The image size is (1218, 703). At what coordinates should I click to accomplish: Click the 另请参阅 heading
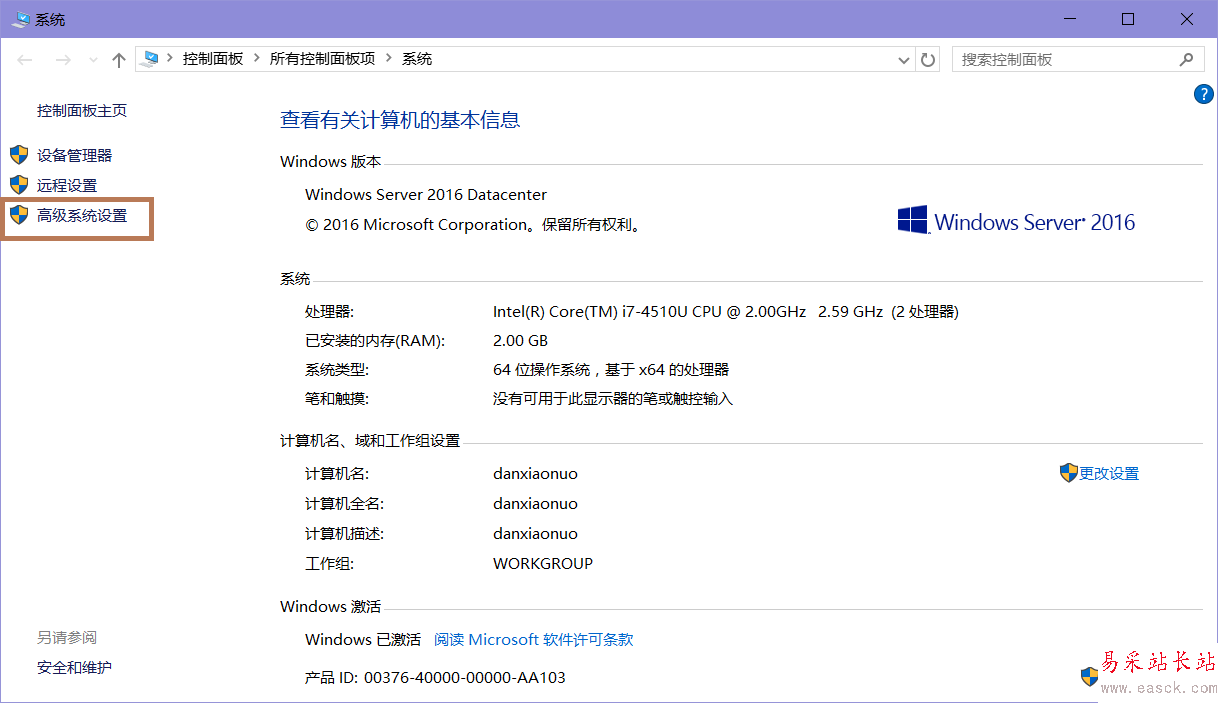coord(67,637)
